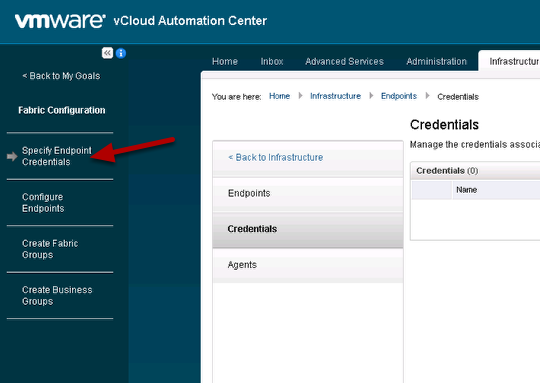Click the vCloud Automation Center title
Image resolution: width=540 pixels, height=383 pixels.
[190, 21]
